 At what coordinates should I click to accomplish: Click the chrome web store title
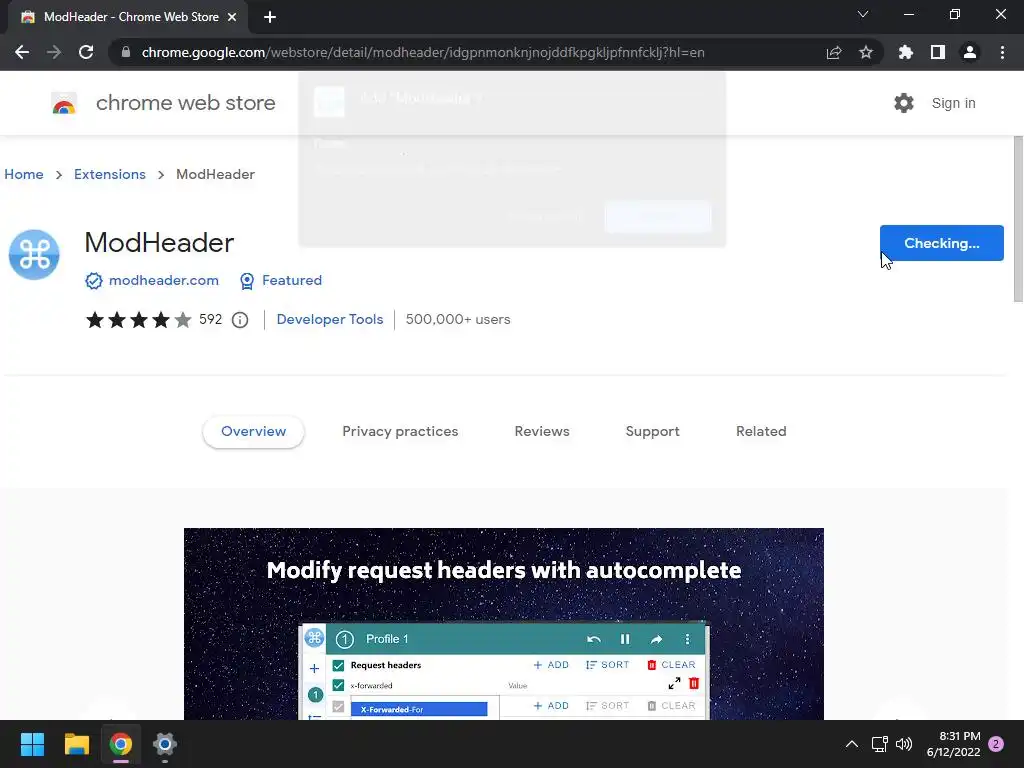(185, 103)
